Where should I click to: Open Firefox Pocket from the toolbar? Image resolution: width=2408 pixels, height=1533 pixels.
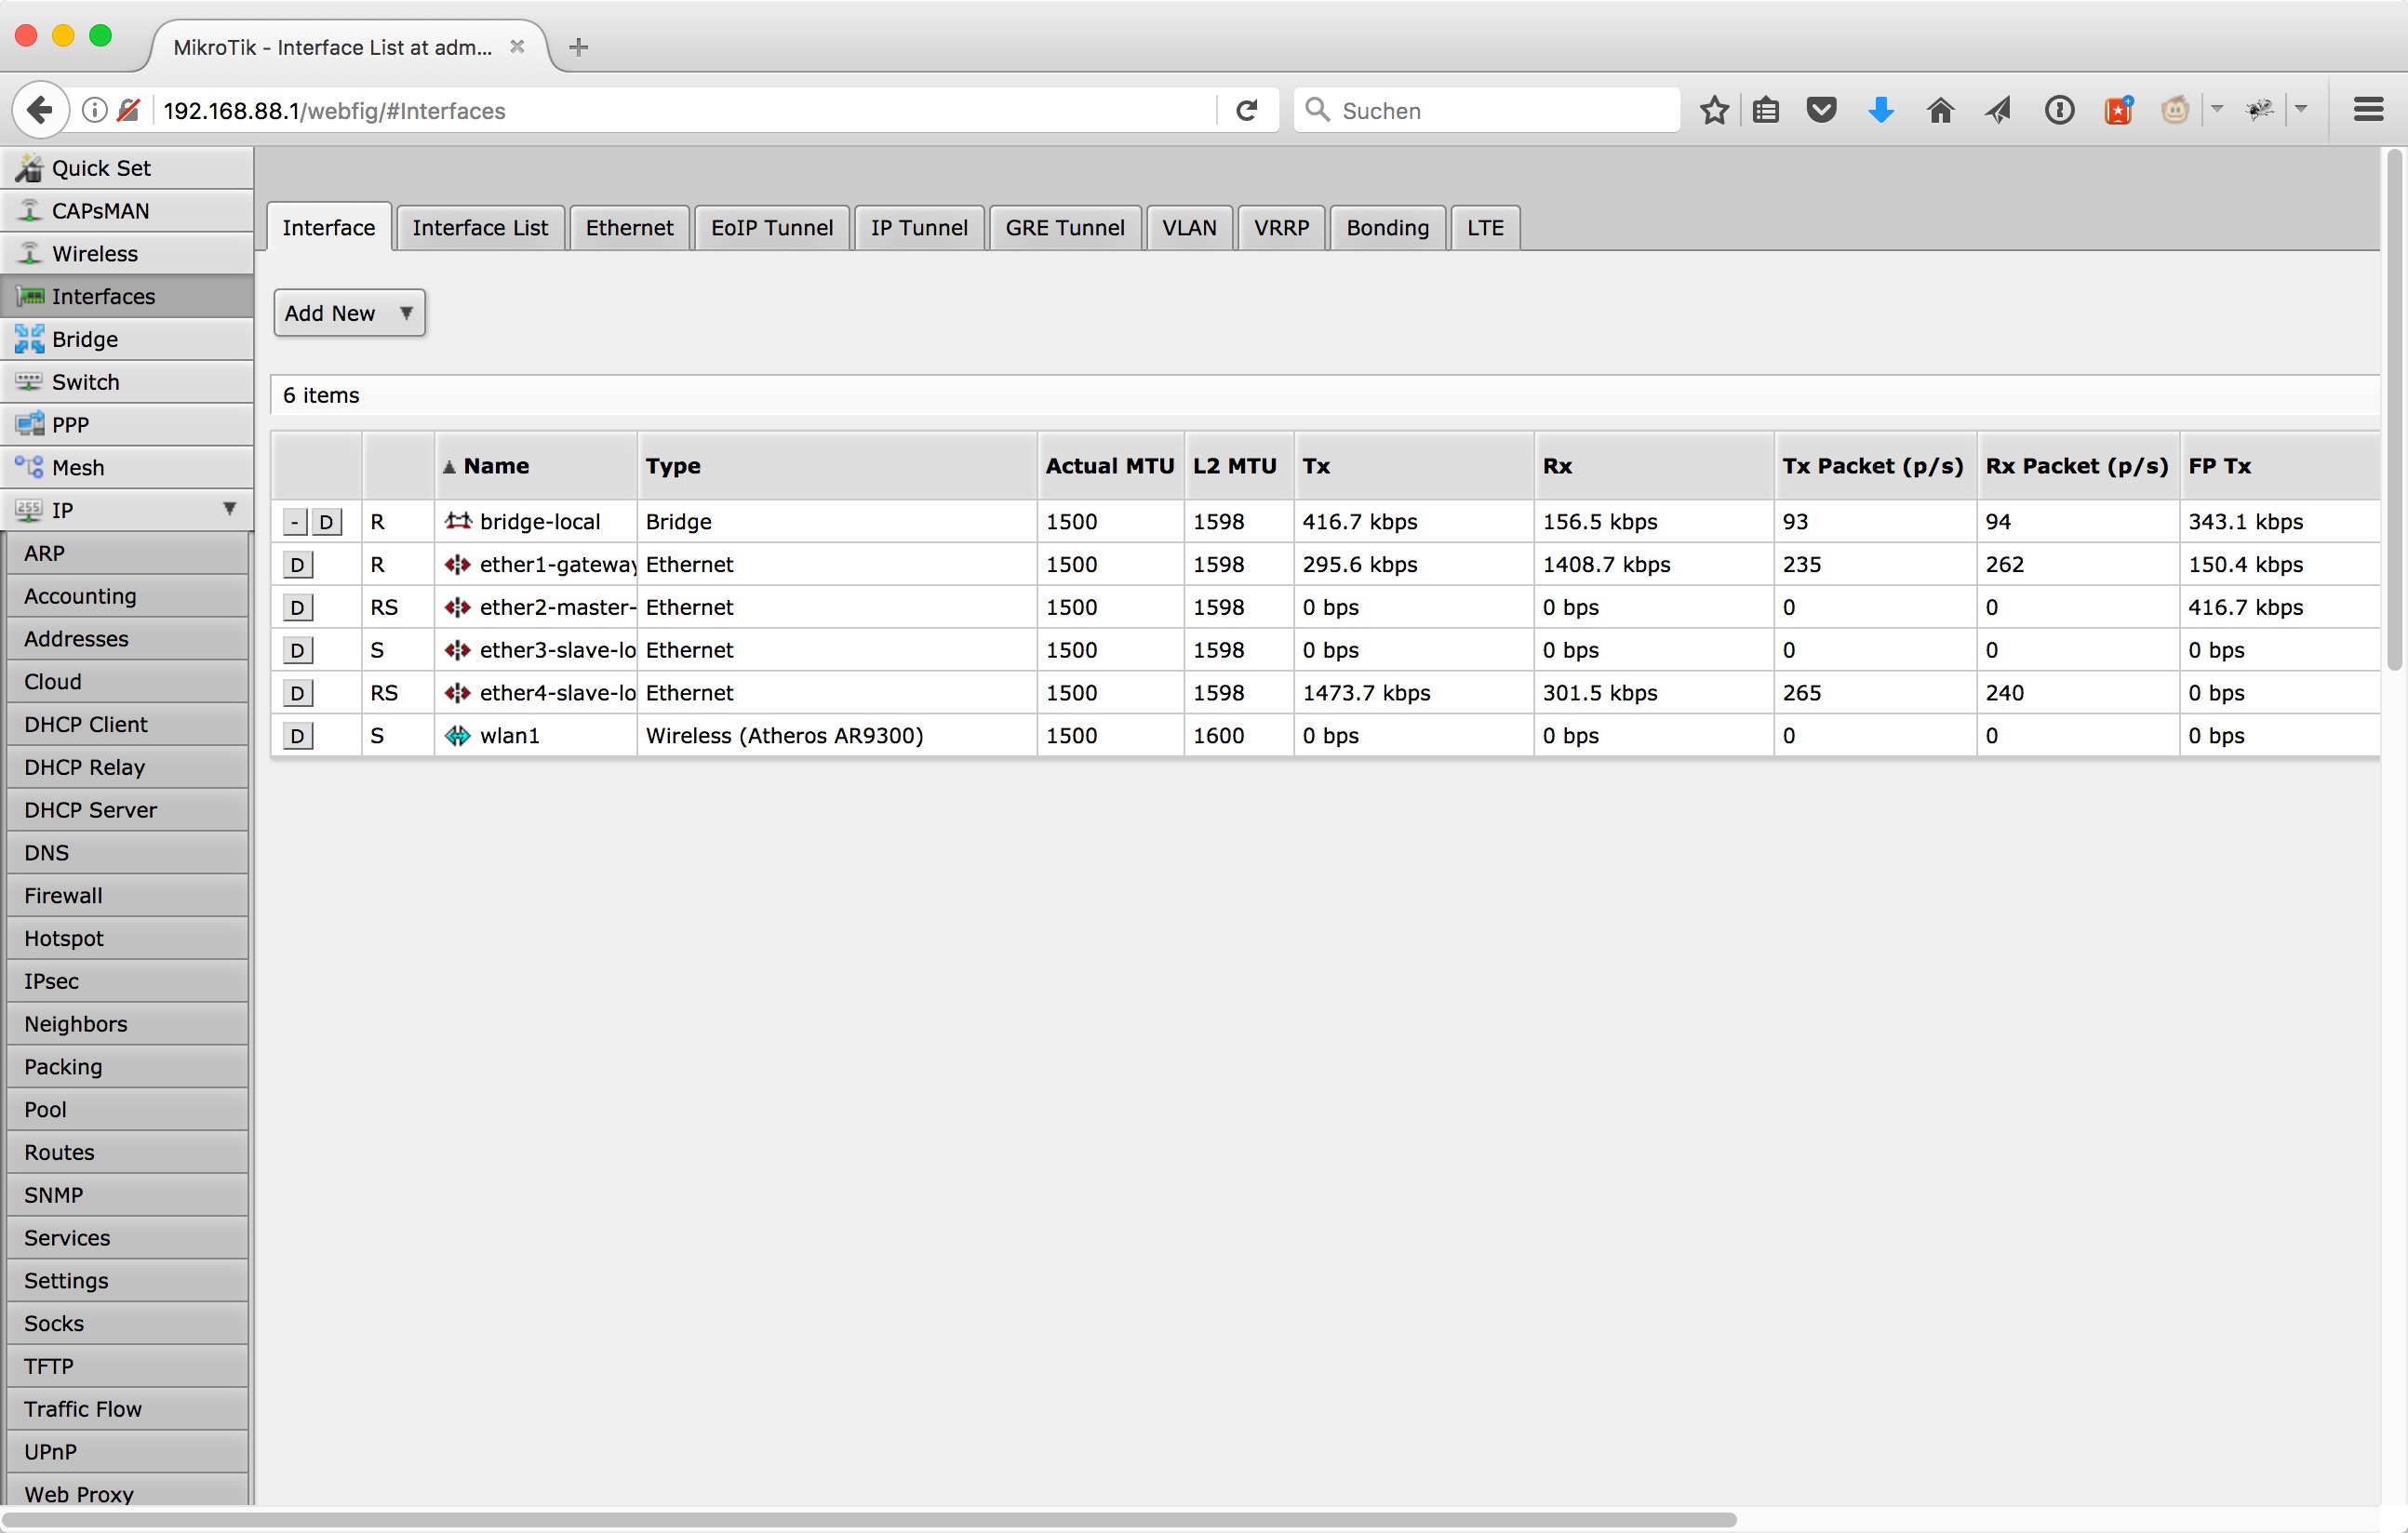[1820, 110]
